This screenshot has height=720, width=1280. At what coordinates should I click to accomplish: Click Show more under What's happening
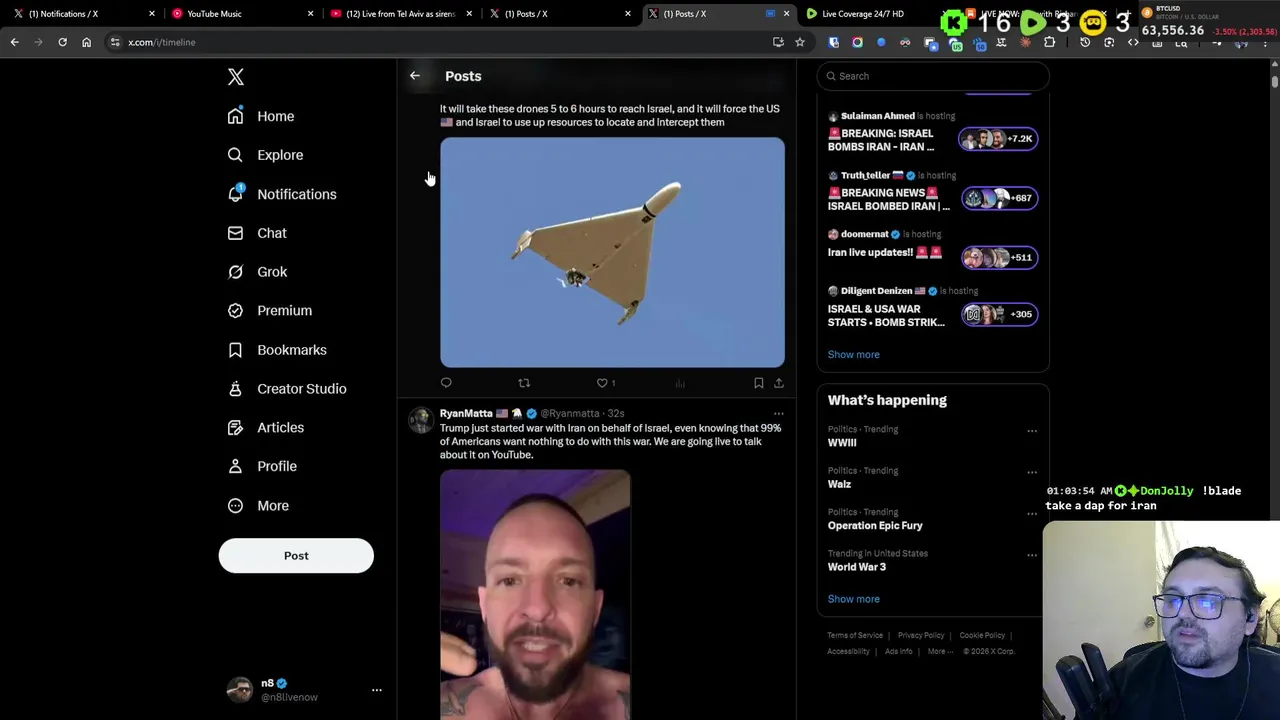[x=853, y=599]
